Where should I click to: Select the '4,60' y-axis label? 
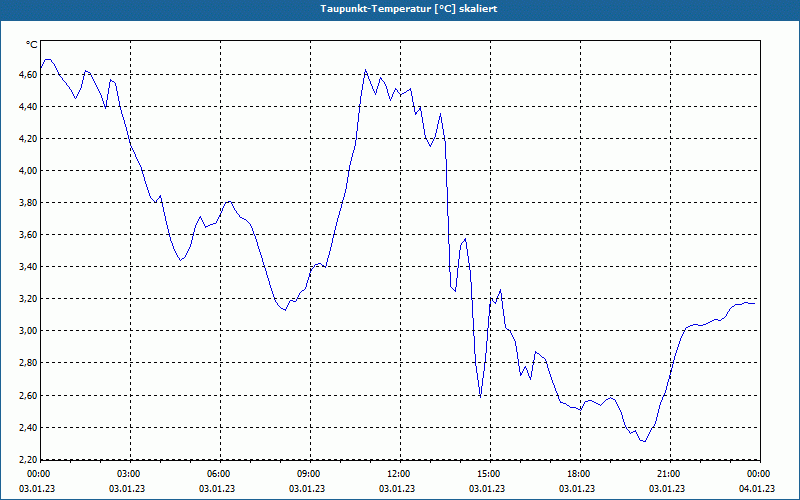(29, 74)
